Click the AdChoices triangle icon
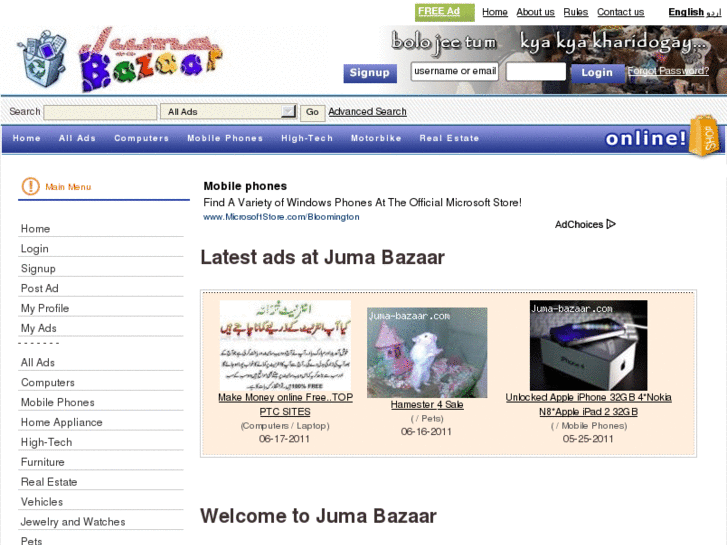 (611, 224)
